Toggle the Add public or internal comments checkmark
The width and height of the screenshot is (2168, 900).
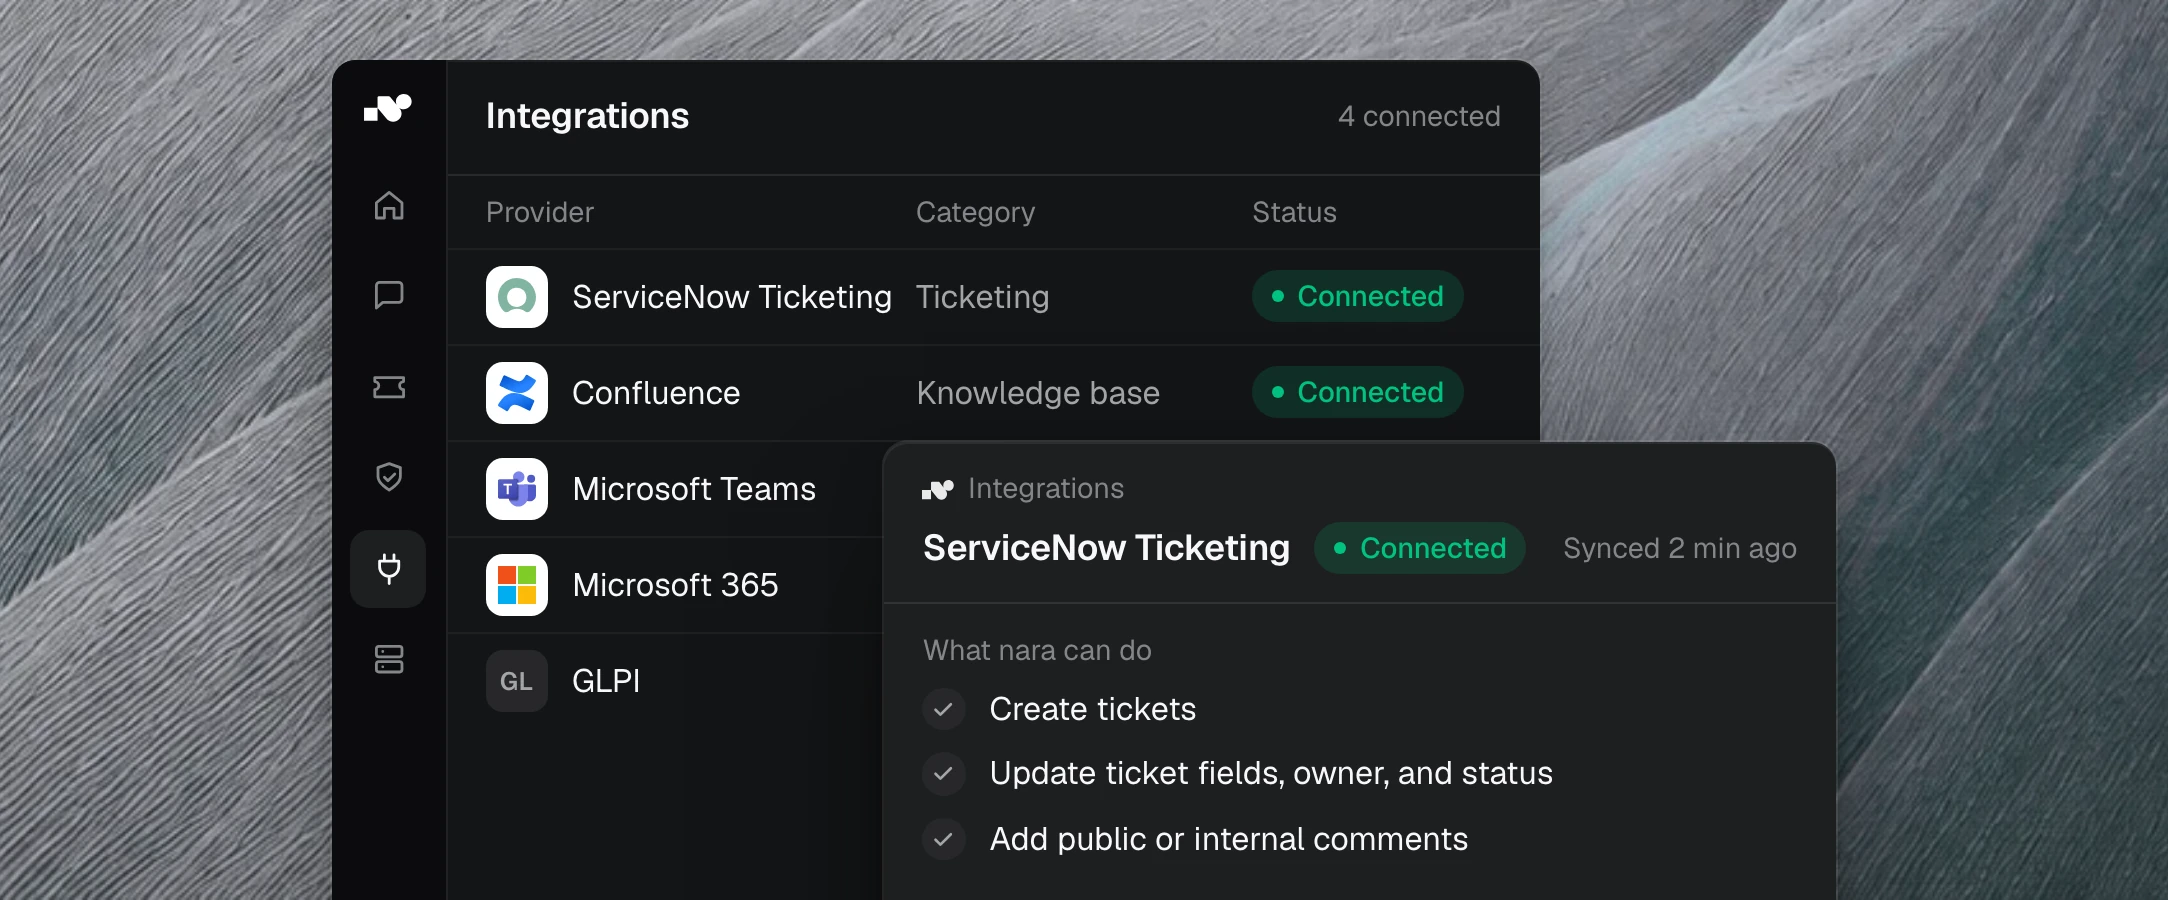[943, 839]
